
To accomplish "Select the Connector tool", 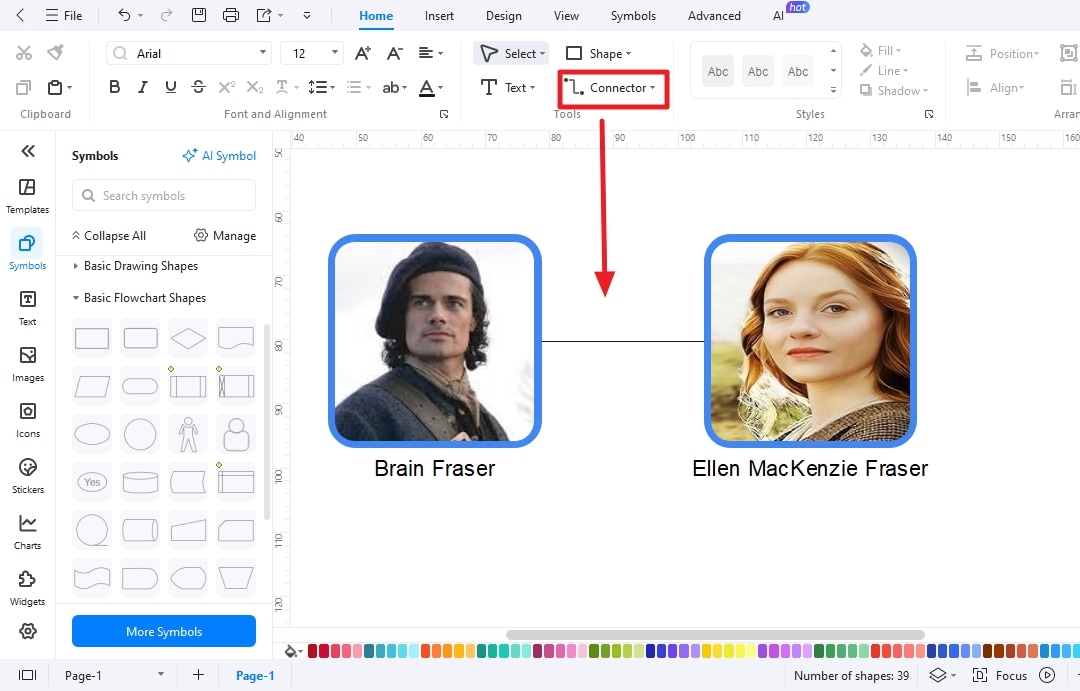I will click(611, 88).
